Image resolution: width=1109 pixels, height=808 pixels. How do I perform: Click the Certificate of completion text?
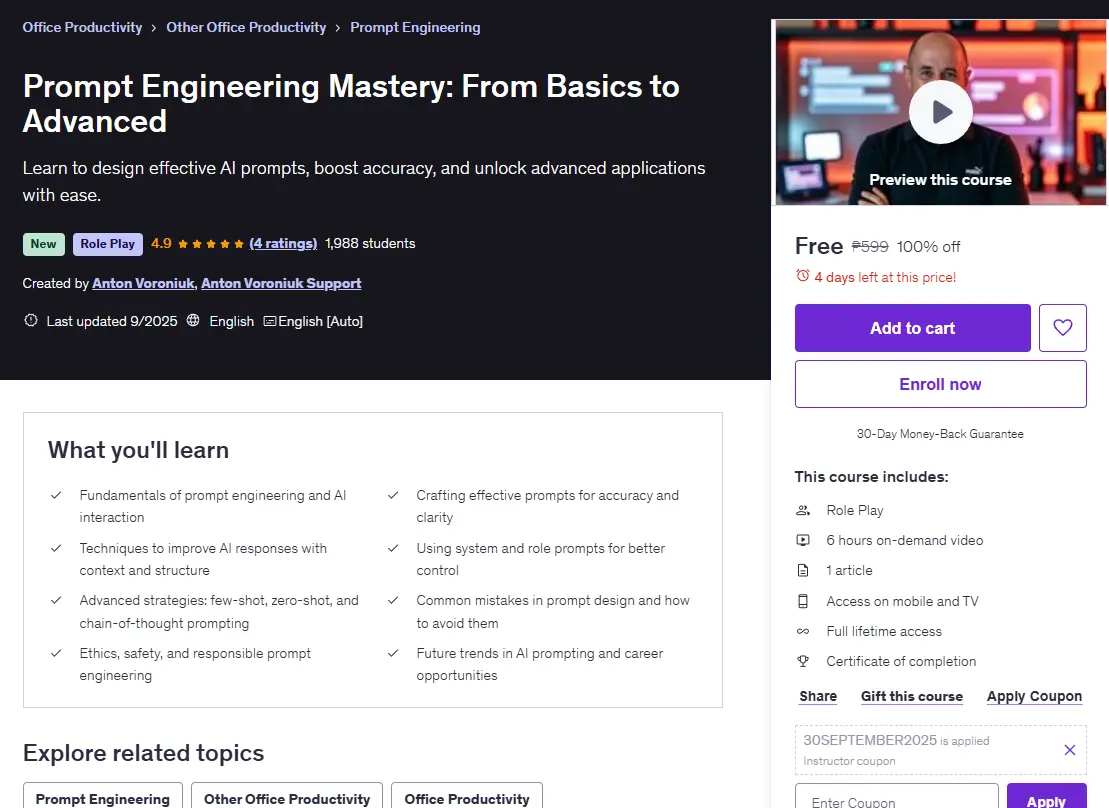pyautogui.click(x=901, y=661)
